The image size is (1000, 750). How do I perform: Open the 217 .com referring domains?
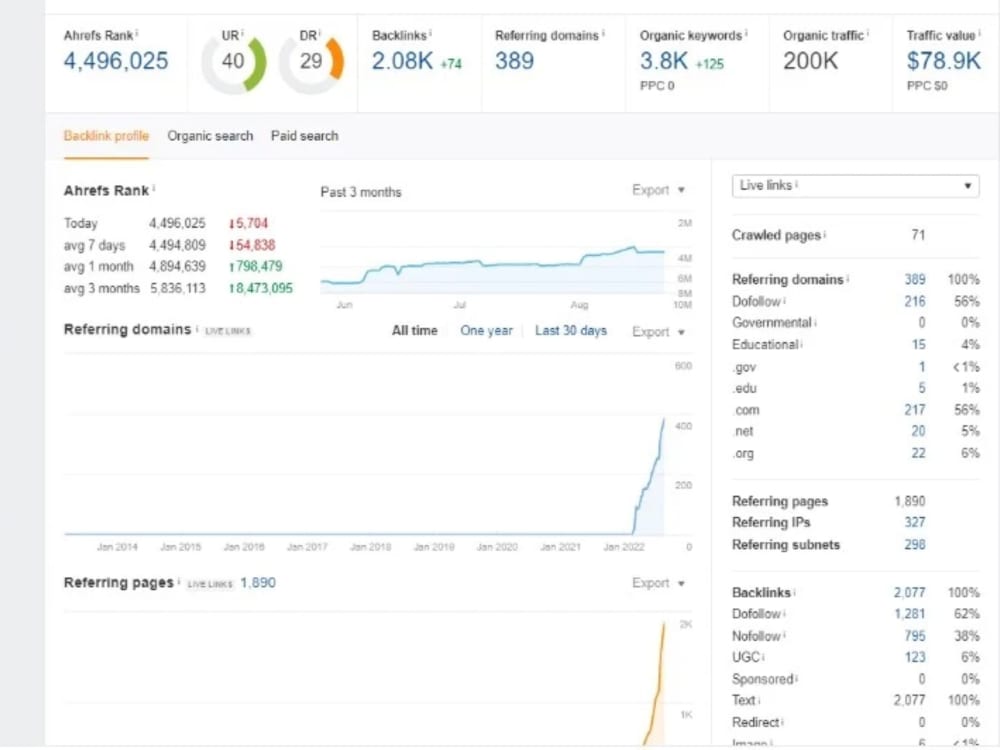point(915,409)
